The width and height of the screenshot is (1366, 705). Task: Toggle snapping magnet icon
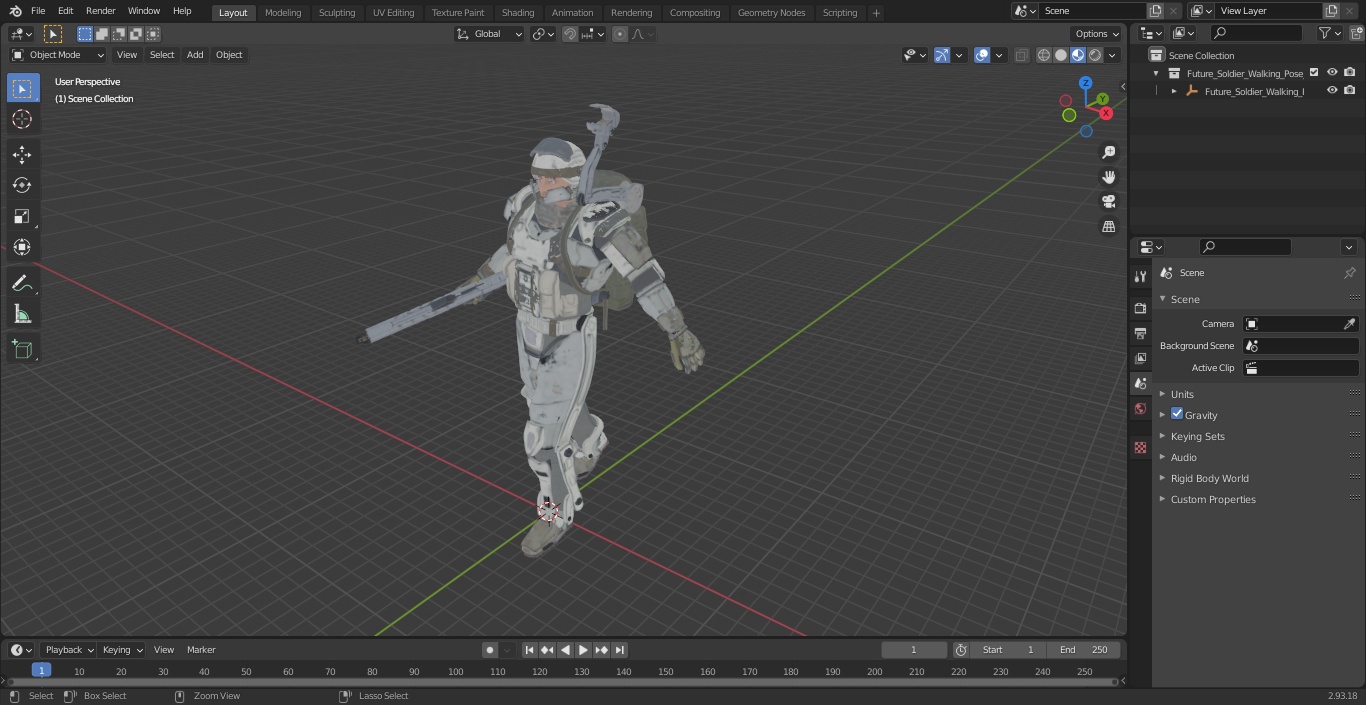(570, 34)
